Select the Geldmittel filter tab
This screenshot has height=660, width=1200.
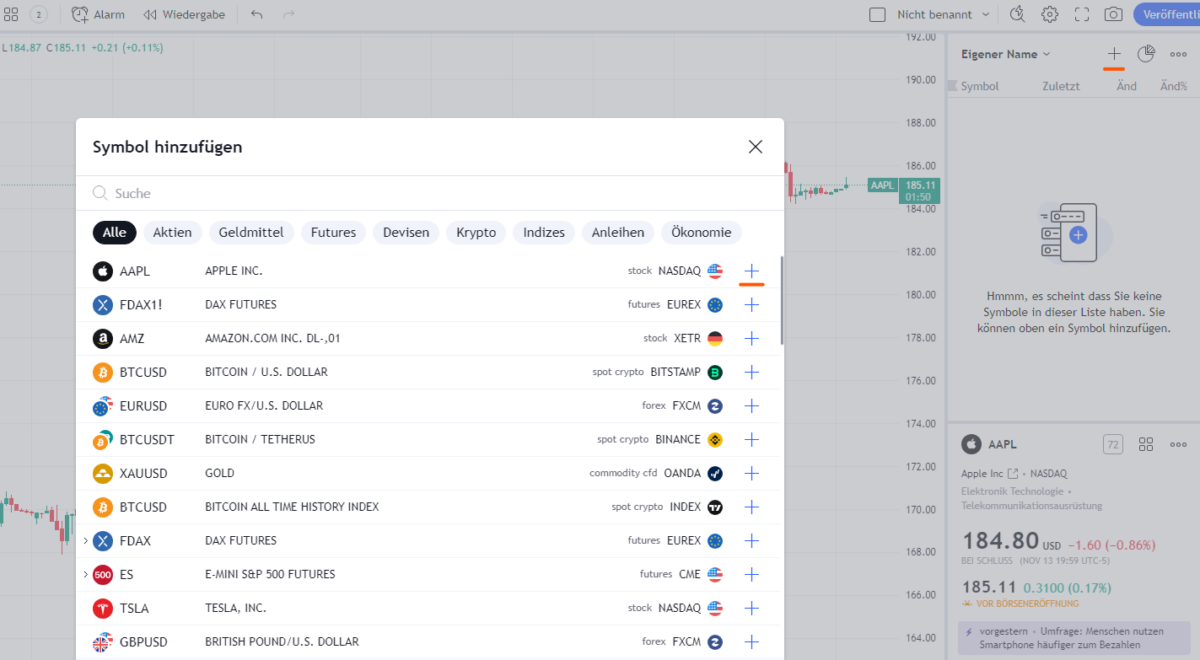tap(251, 232)
